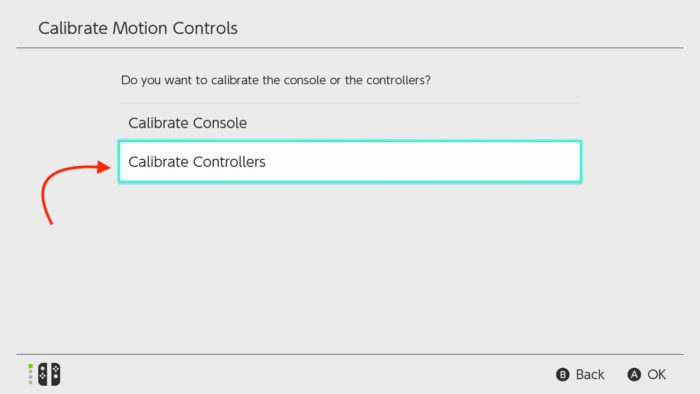Click the left Joy-Con half of the icon
The image size is (700, 394).
click(x=42, y=374)
